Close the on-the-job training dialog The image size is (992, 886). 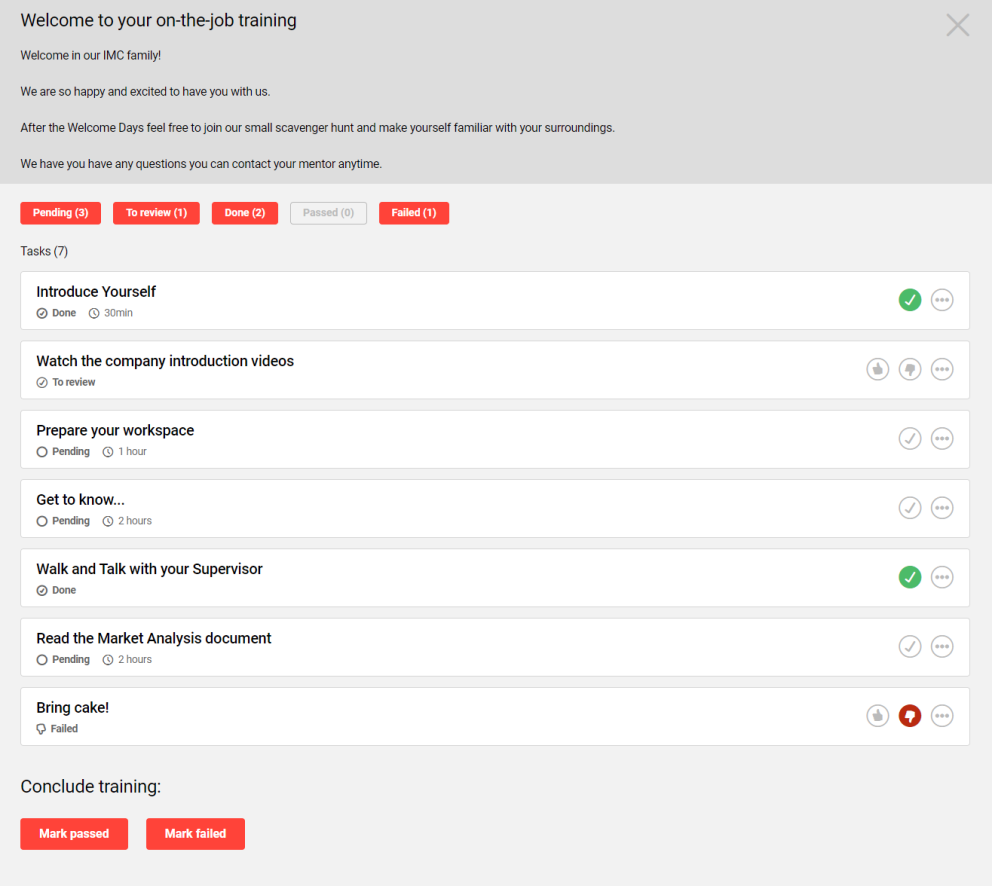click(x=957, y=25)
